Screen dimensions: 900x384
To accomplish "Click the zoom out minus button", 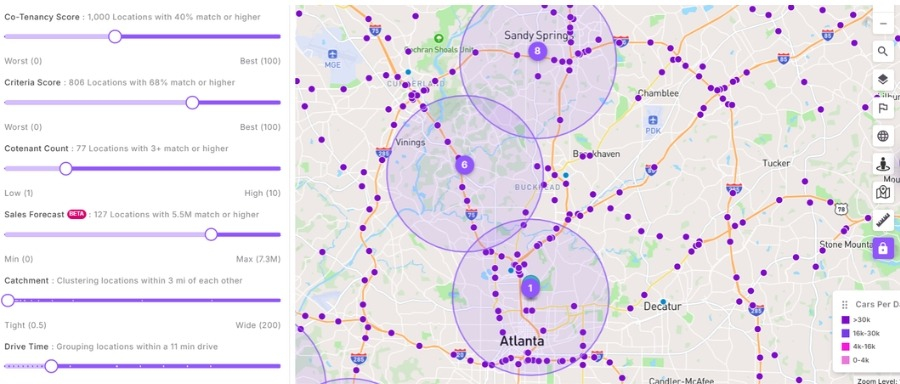I will pos(883,24).
